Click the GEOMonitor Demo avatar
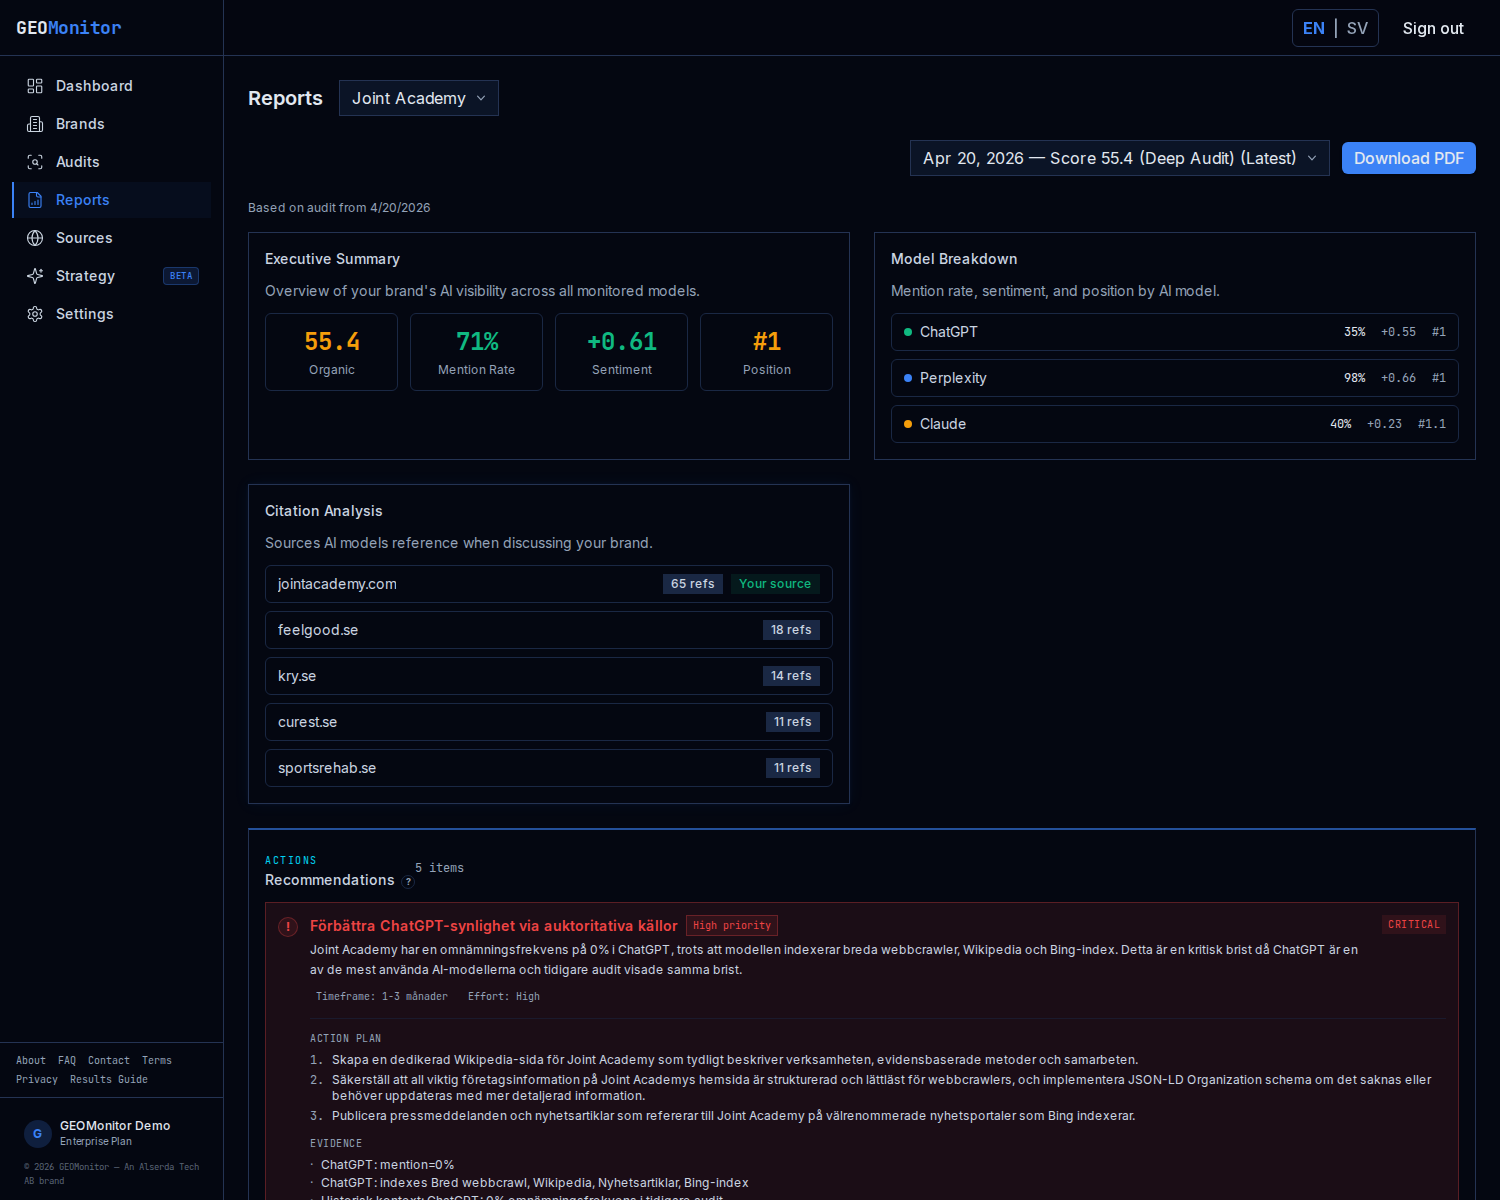This screenshot has width=1500, height=1200. tap(37, 1133)
